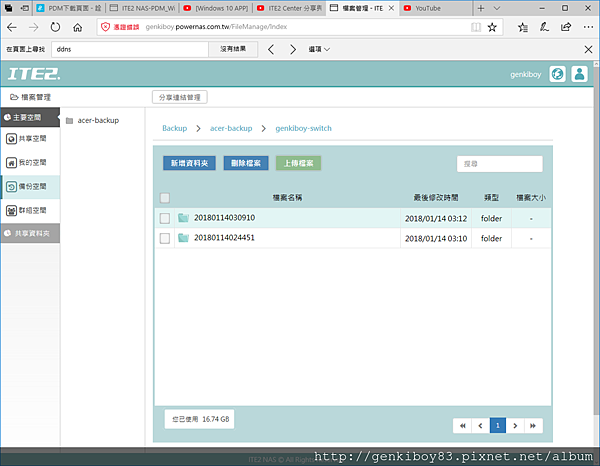Toggle the select-all checkbox in header
This screenshot has width=600, height=466.
pos(165,198)
